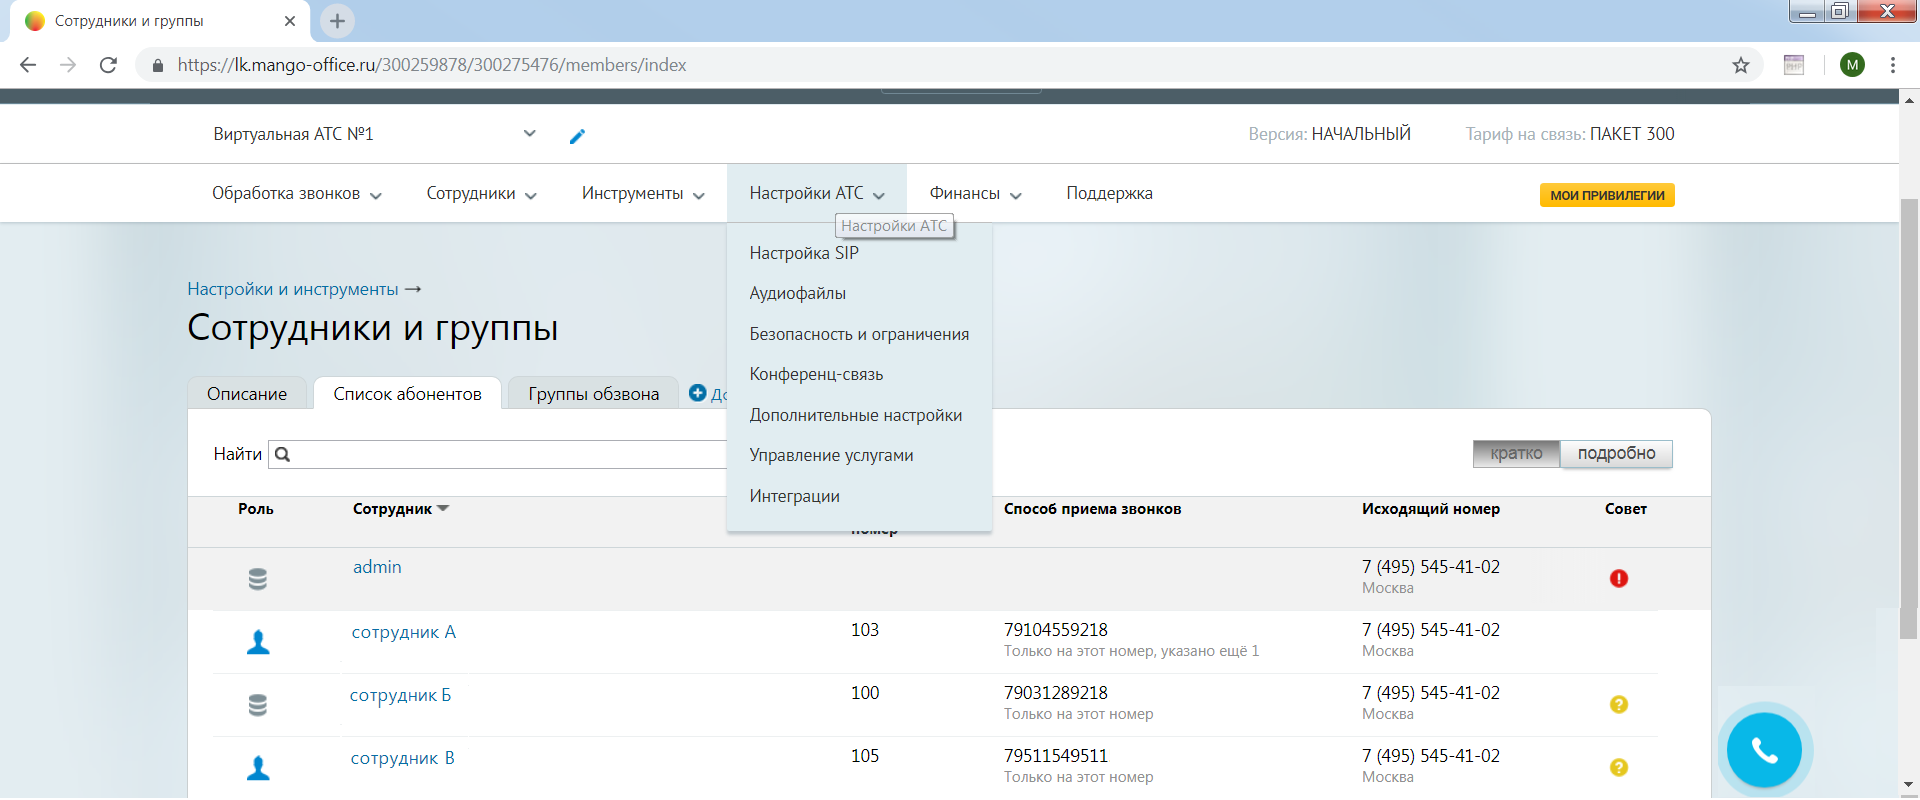
Task: Open the browser three-dot menu
Action: click(x=1893, y=65)
